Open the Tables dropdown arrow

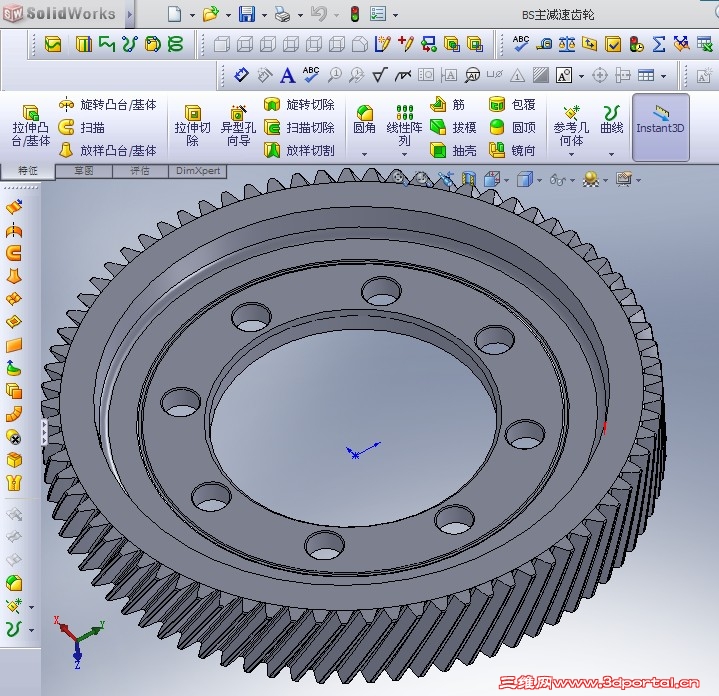(x=664, y=77)
